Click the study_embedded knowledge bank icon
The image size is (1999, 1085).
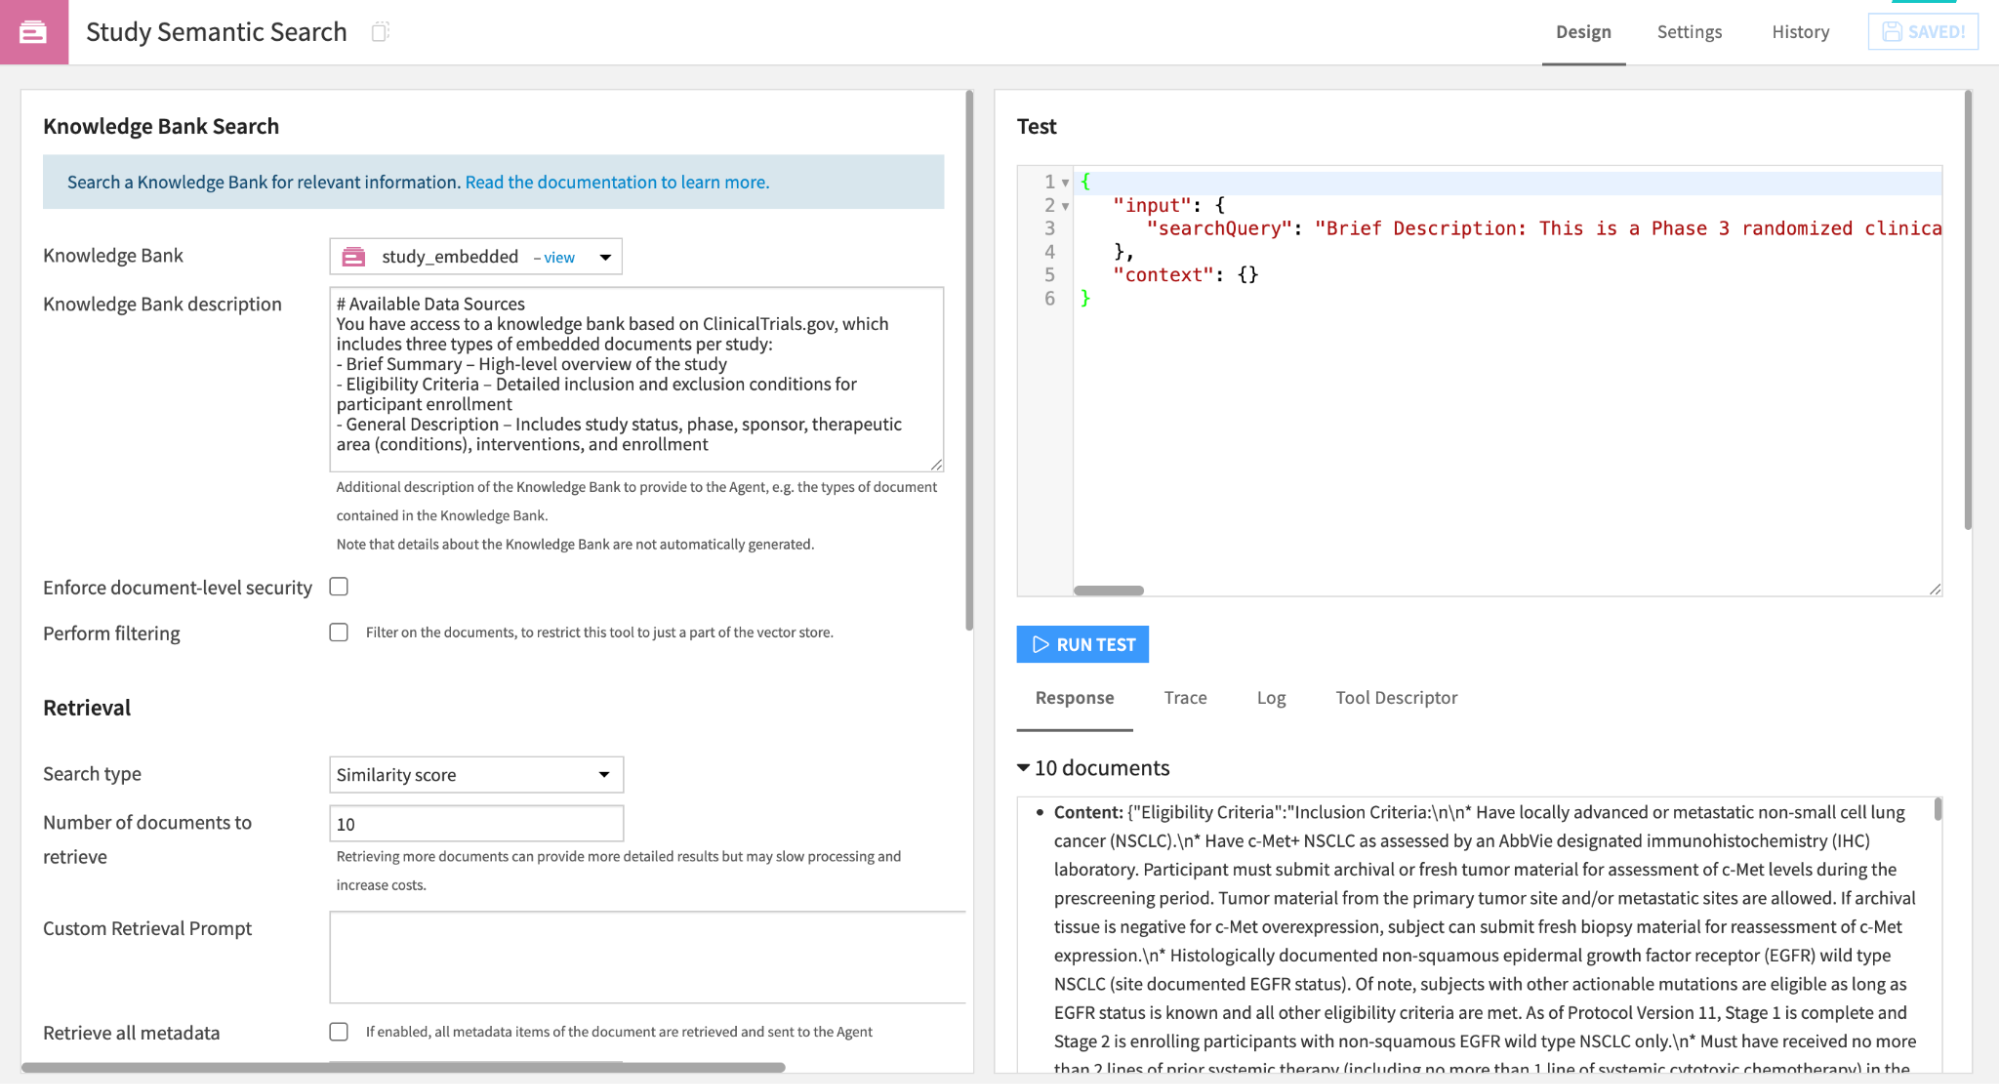353,257
